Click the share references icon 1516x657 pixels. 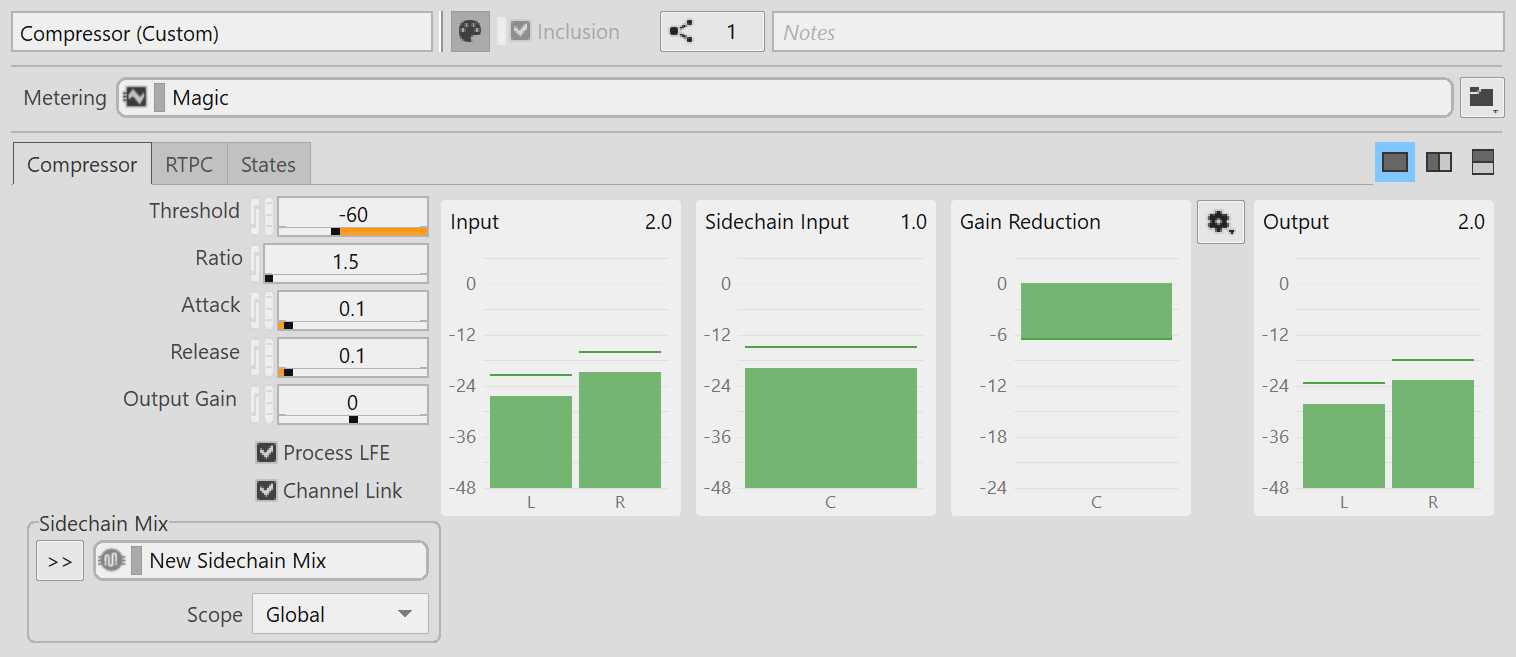coord(682,32)
